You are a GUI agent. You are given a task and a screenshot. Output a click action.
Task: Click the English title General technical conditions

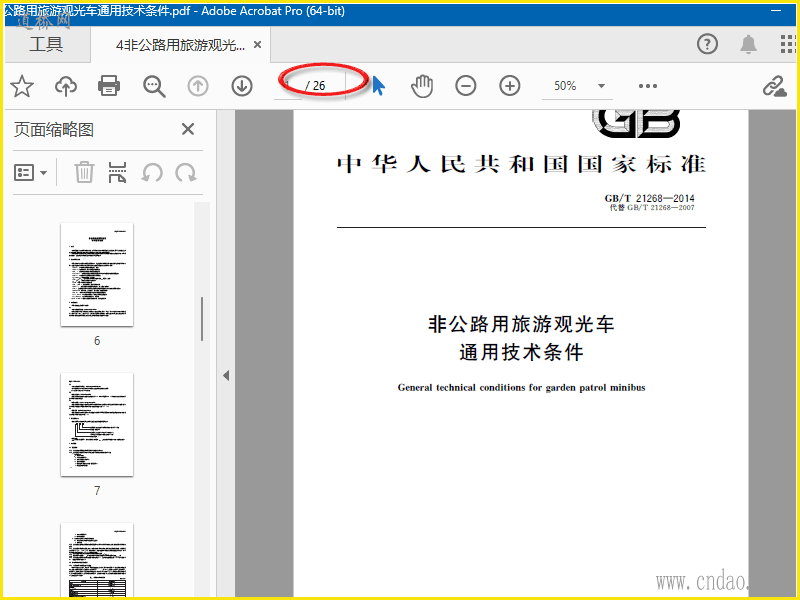521,388
